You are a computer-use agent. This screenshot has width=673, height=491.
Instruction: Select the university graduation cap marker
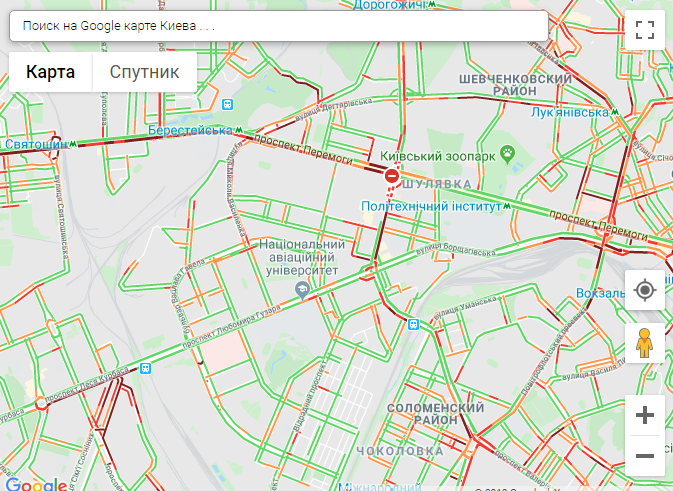click(303, 291)
